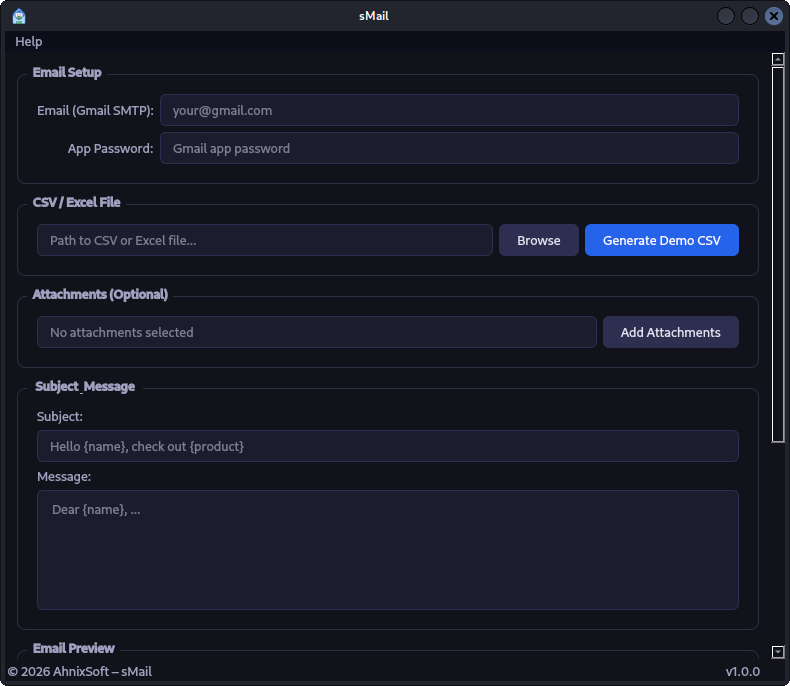Click the Subject input field

pyautogui.click(x=387, y=446)
